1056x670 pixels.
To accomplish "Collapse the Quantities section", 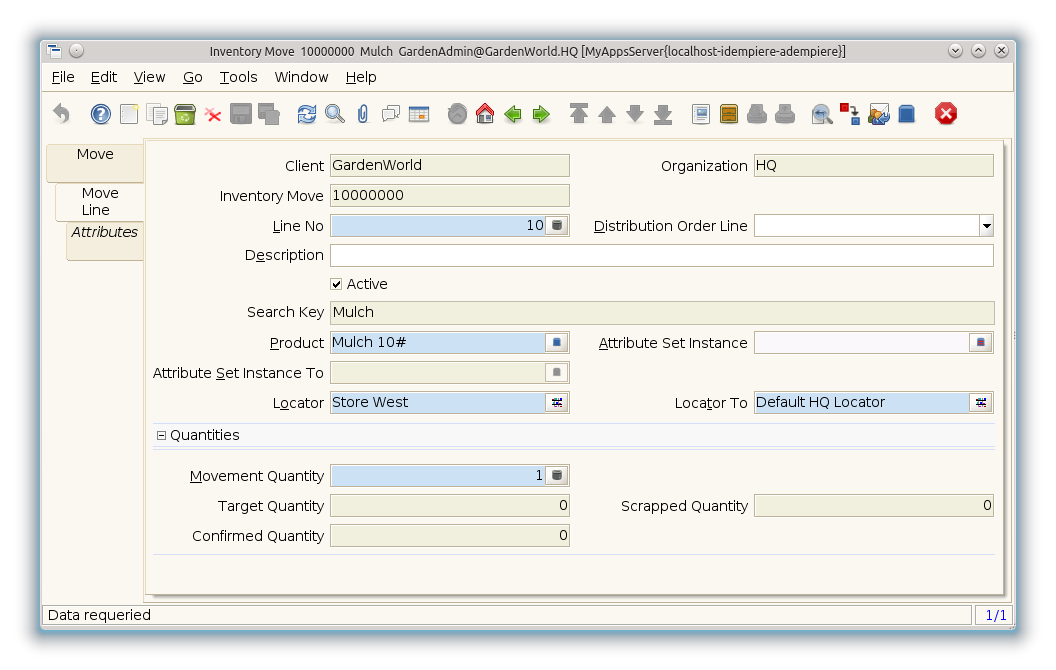I will [x=162, y=436].
